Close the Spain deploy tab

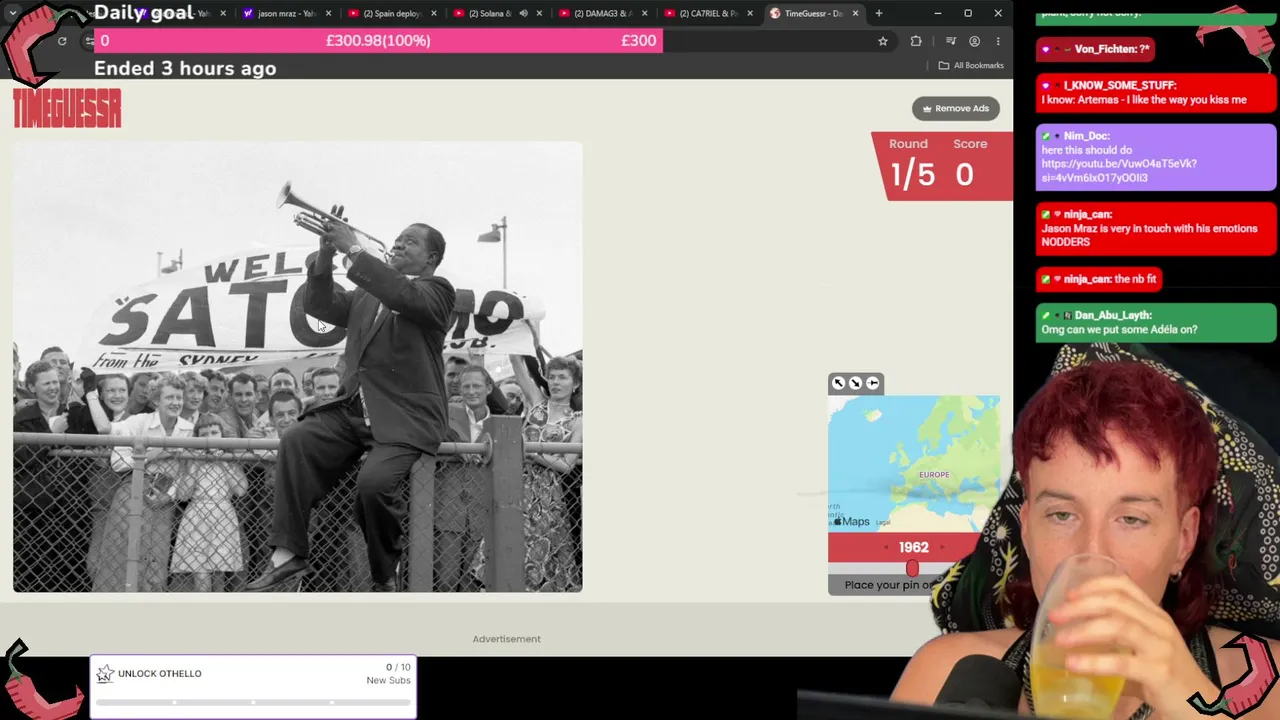[x=433, y=13]
